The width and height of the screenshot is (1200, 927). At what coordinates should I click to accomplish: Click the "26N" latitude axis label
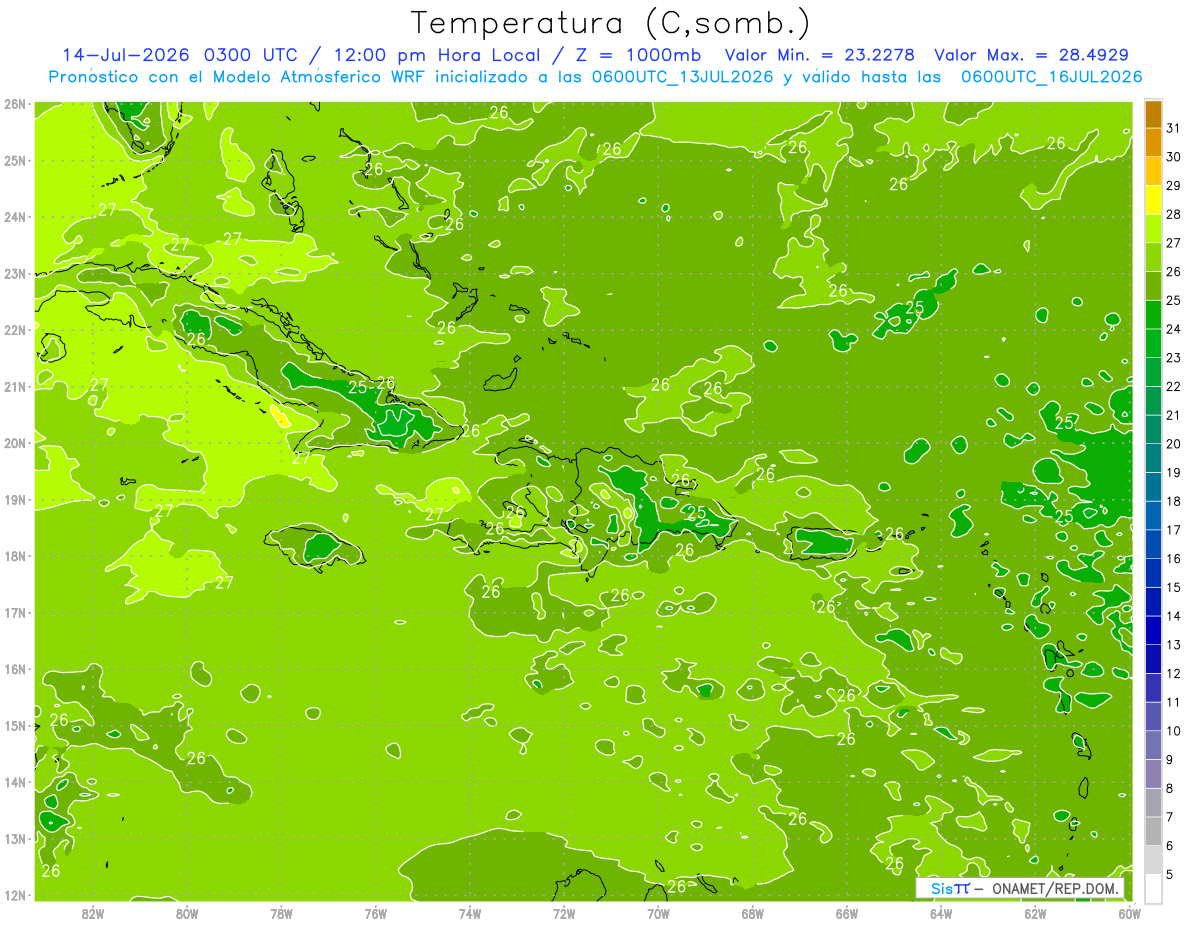pos(15,103)
